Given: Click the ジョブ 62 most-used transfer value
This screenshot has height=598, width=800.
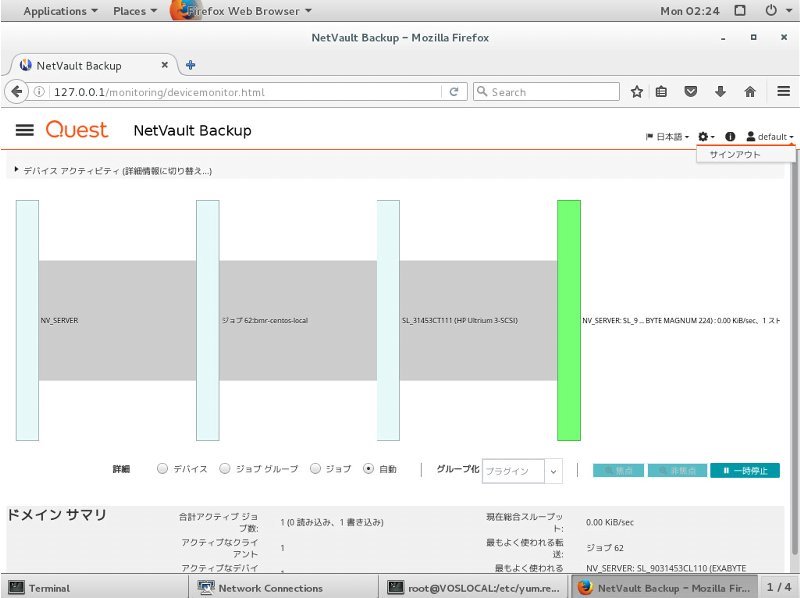Looking at the screenshot, I should 605,547.
